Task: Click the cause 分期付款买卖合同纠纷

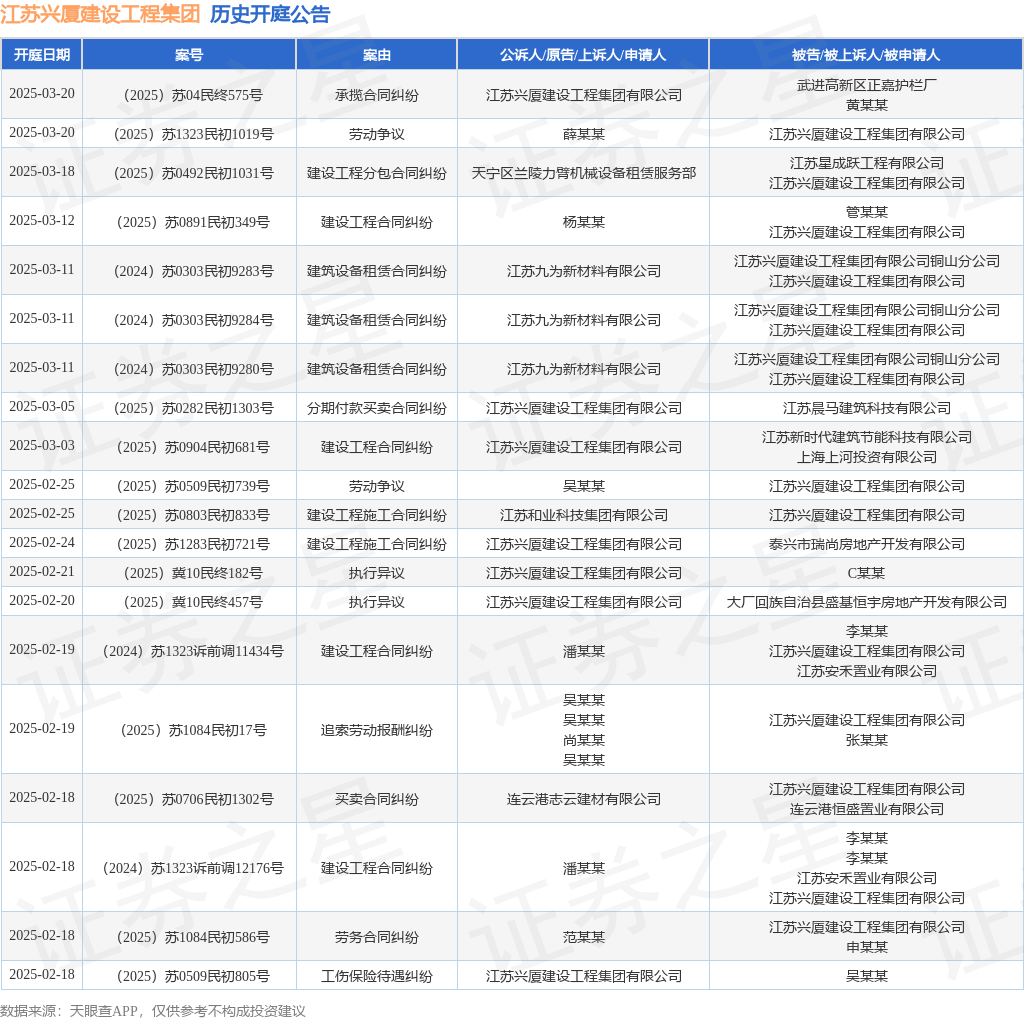Action: [x=377, y=409]
